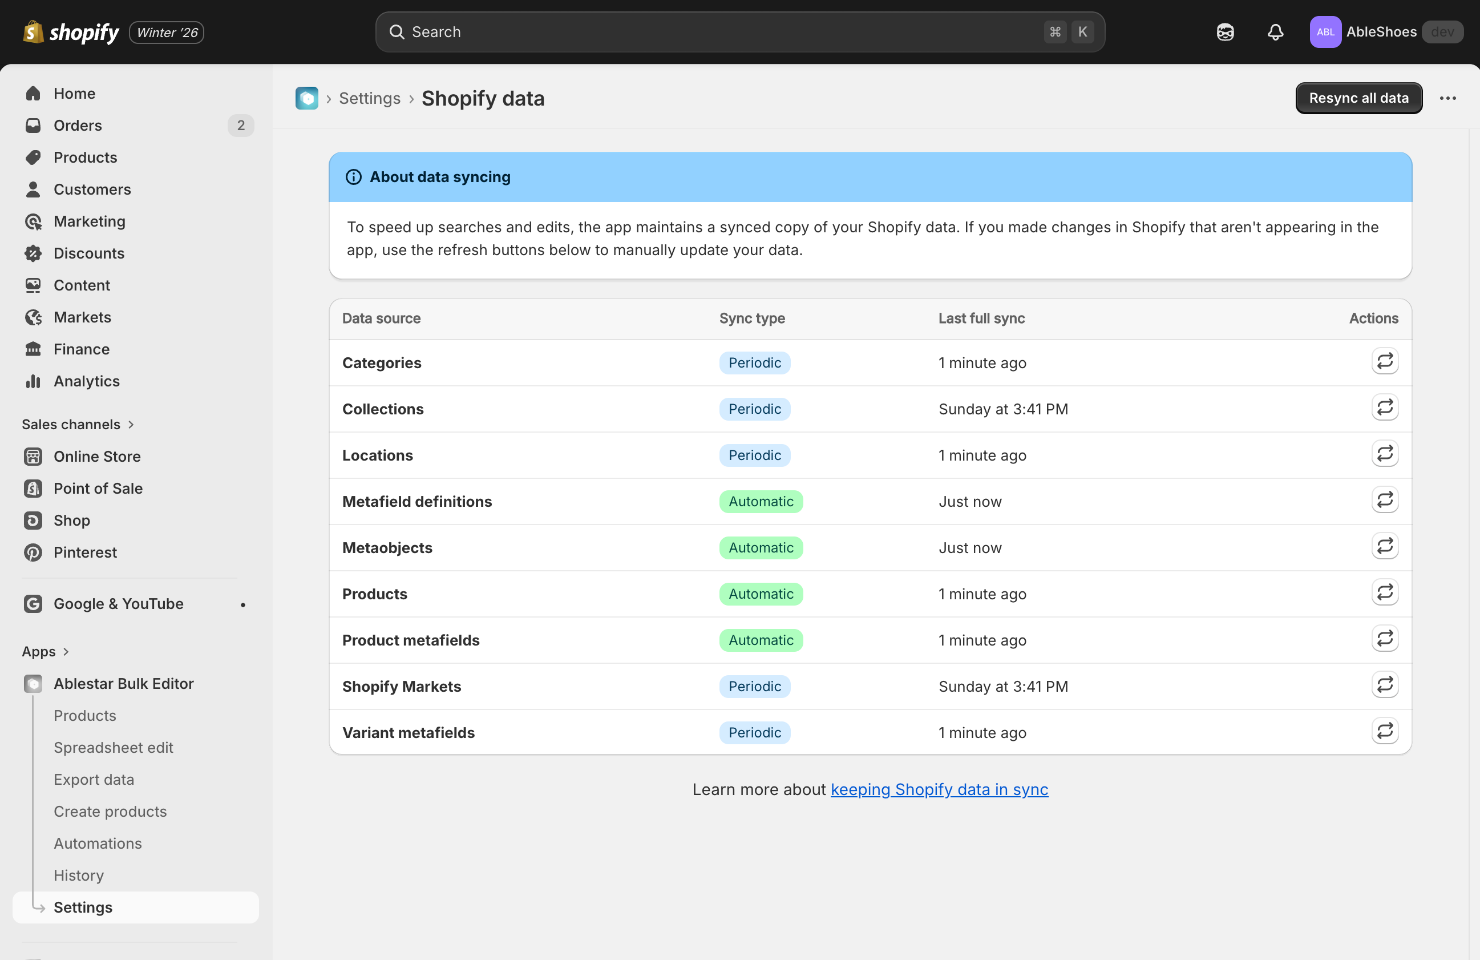The height and width of the screenshot is (960, 1480).
Task: Resync the Product metafields data
Action: click(x=1384, y=639)
